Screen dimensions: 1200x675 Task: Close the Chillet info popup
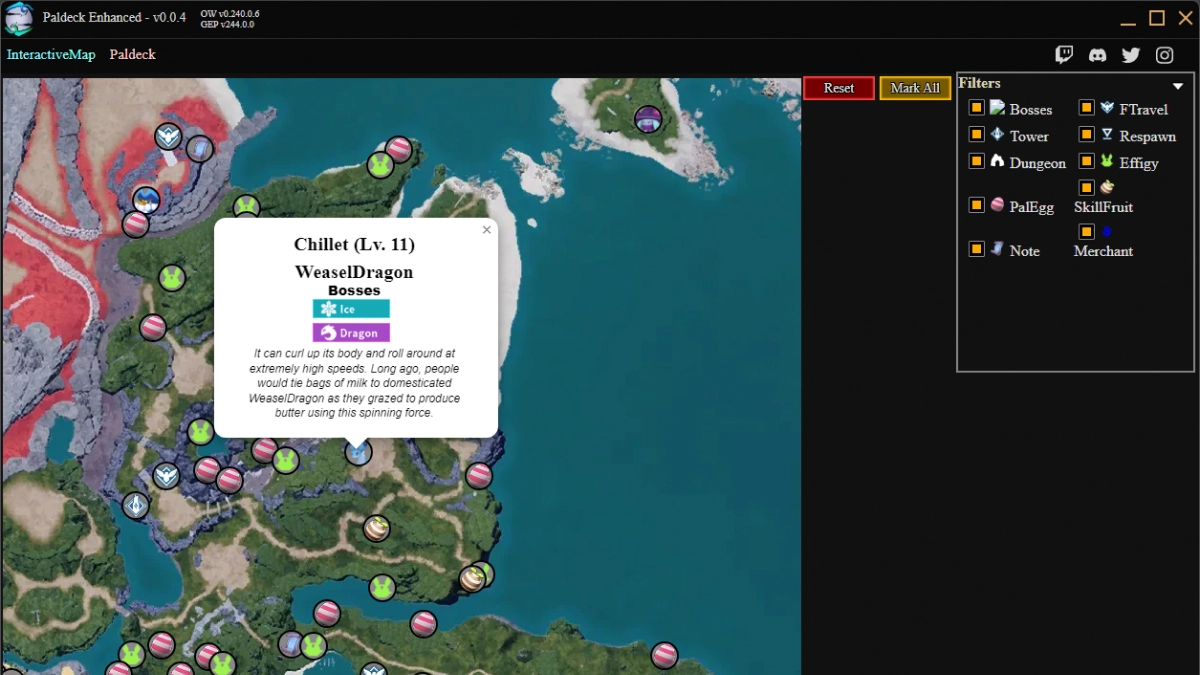coord(487,230)
